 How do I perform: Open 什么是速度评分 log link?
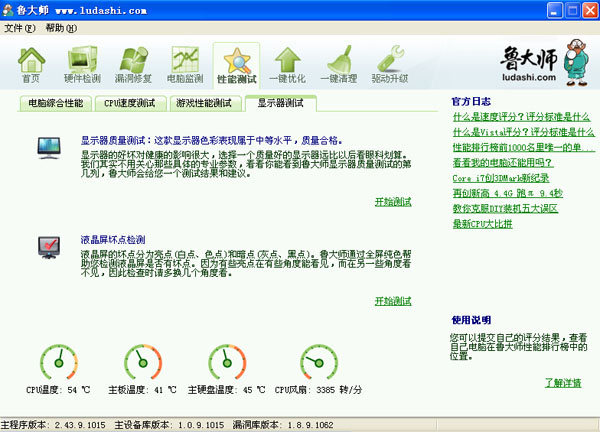pos(521,117)
